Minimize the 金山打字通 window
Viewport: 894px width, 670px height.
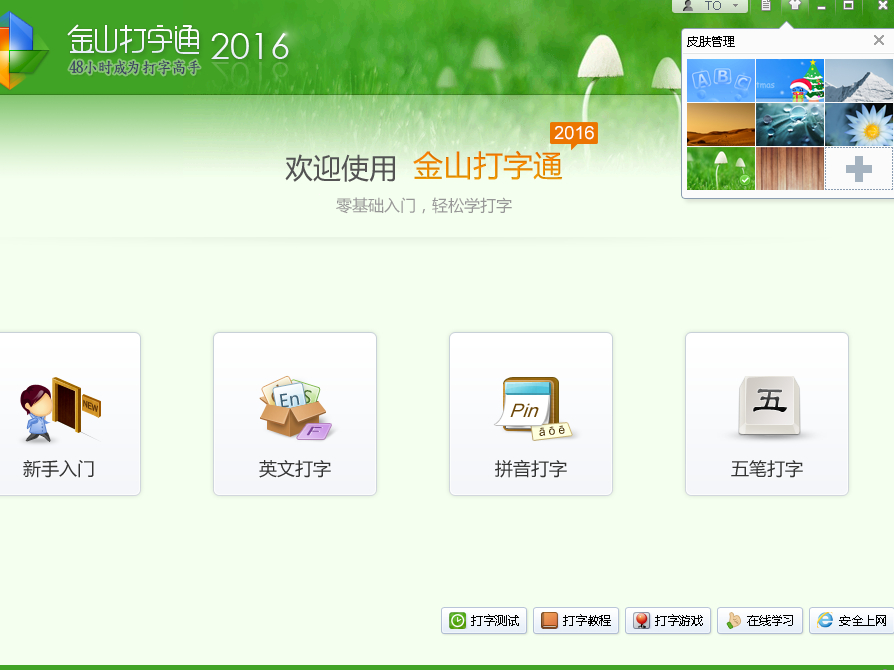[822, 6]
